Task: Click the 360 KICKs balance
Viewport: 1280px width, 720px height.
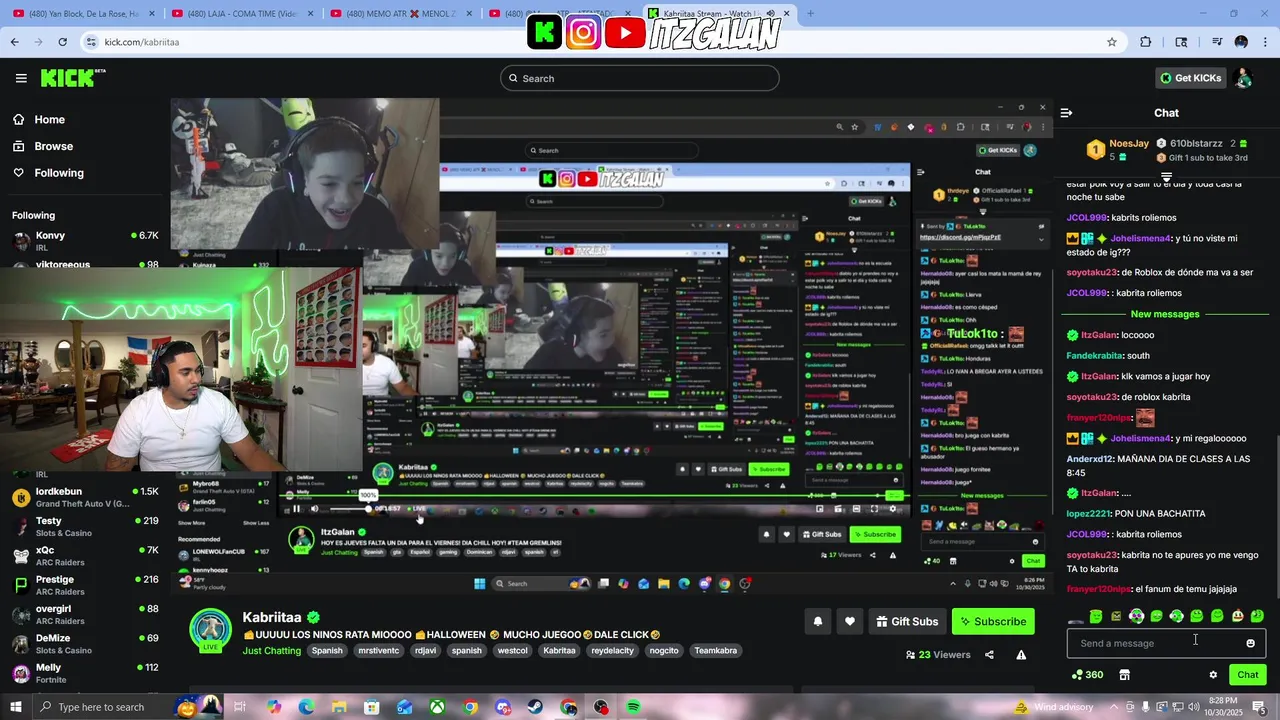Action: point(1087,675)
